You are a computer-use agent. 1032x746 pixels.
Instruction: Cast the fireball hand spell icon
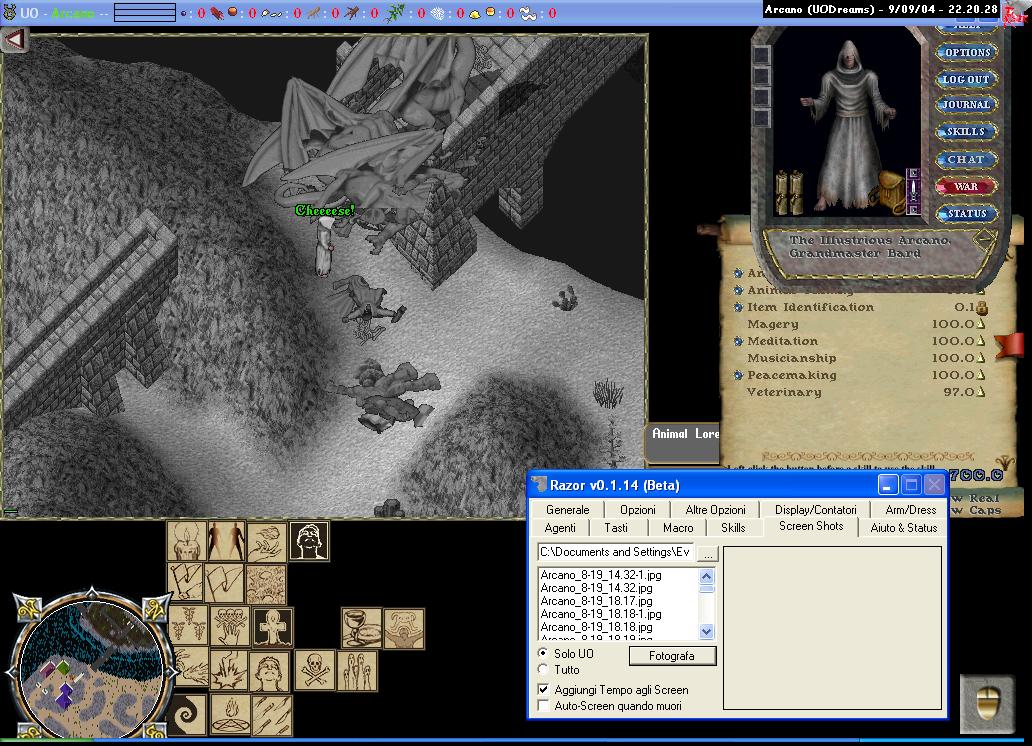coord(267,541)
